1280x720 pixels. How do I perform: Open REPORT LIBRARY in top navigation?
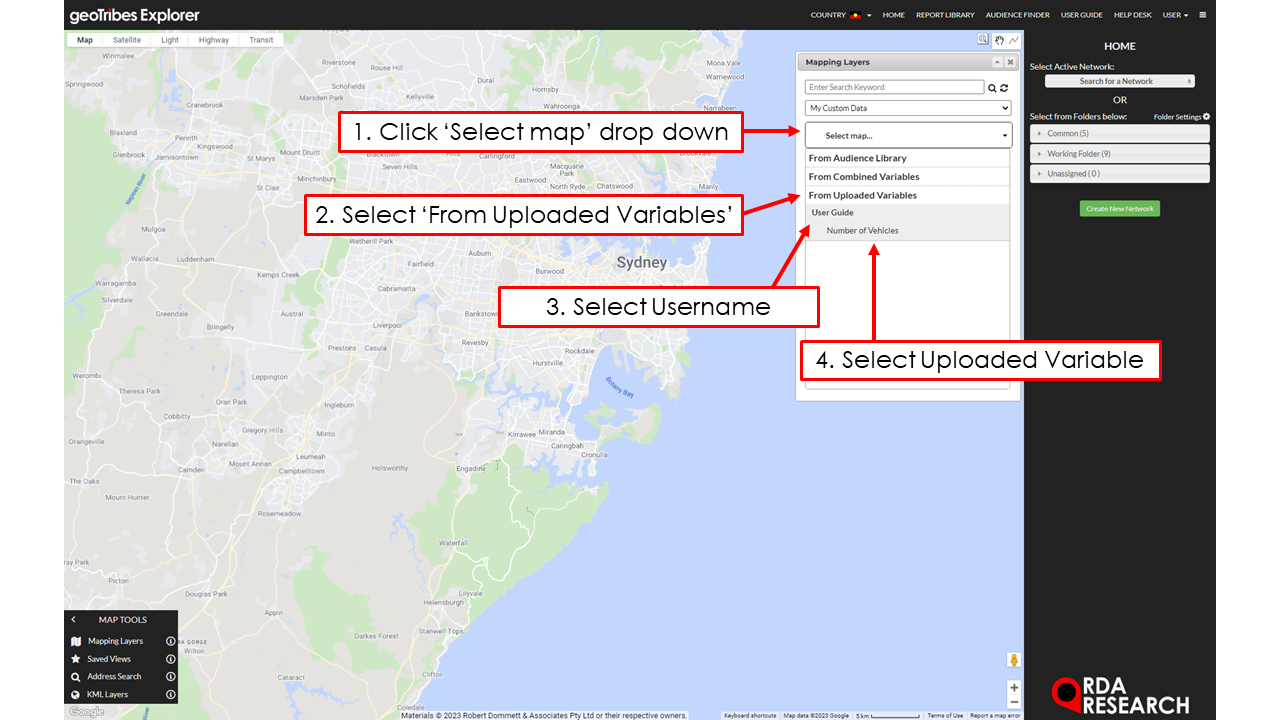(945, 15)
